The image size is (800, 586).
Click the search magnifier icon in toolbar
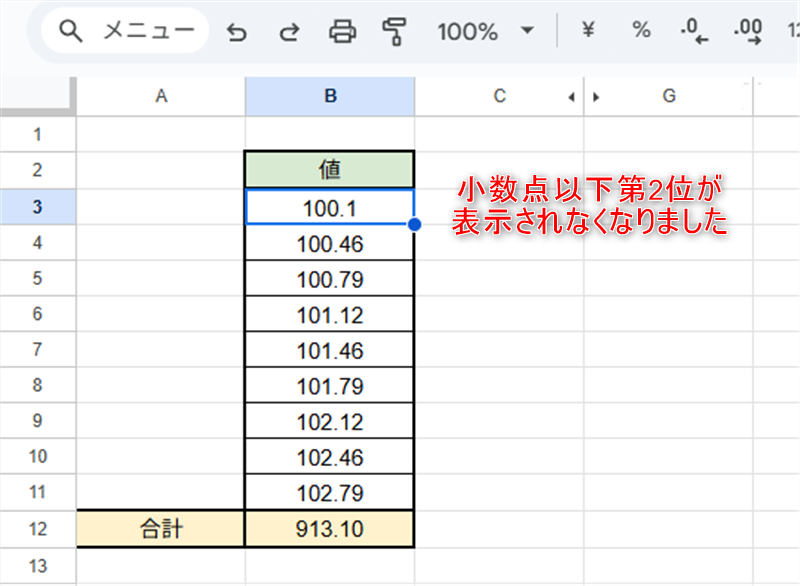(70, 31)
